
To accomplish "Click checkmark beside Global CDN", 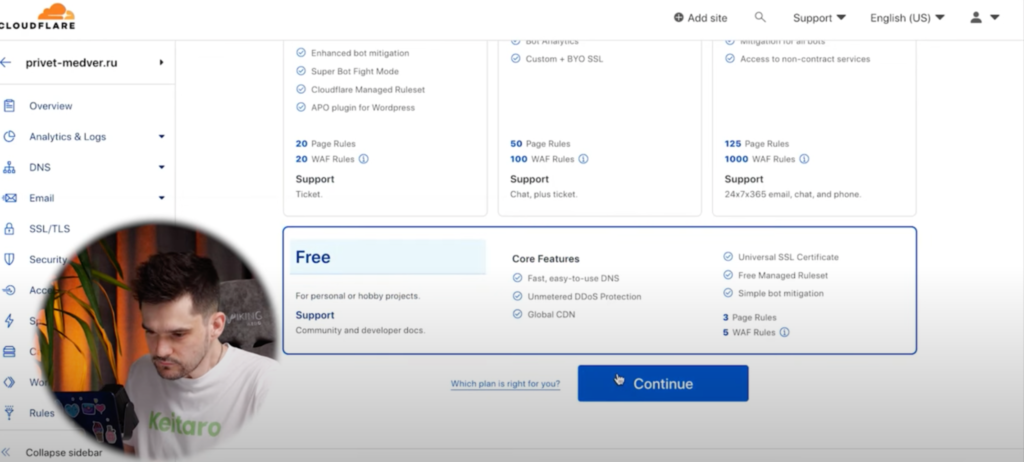I will point(517,314).
